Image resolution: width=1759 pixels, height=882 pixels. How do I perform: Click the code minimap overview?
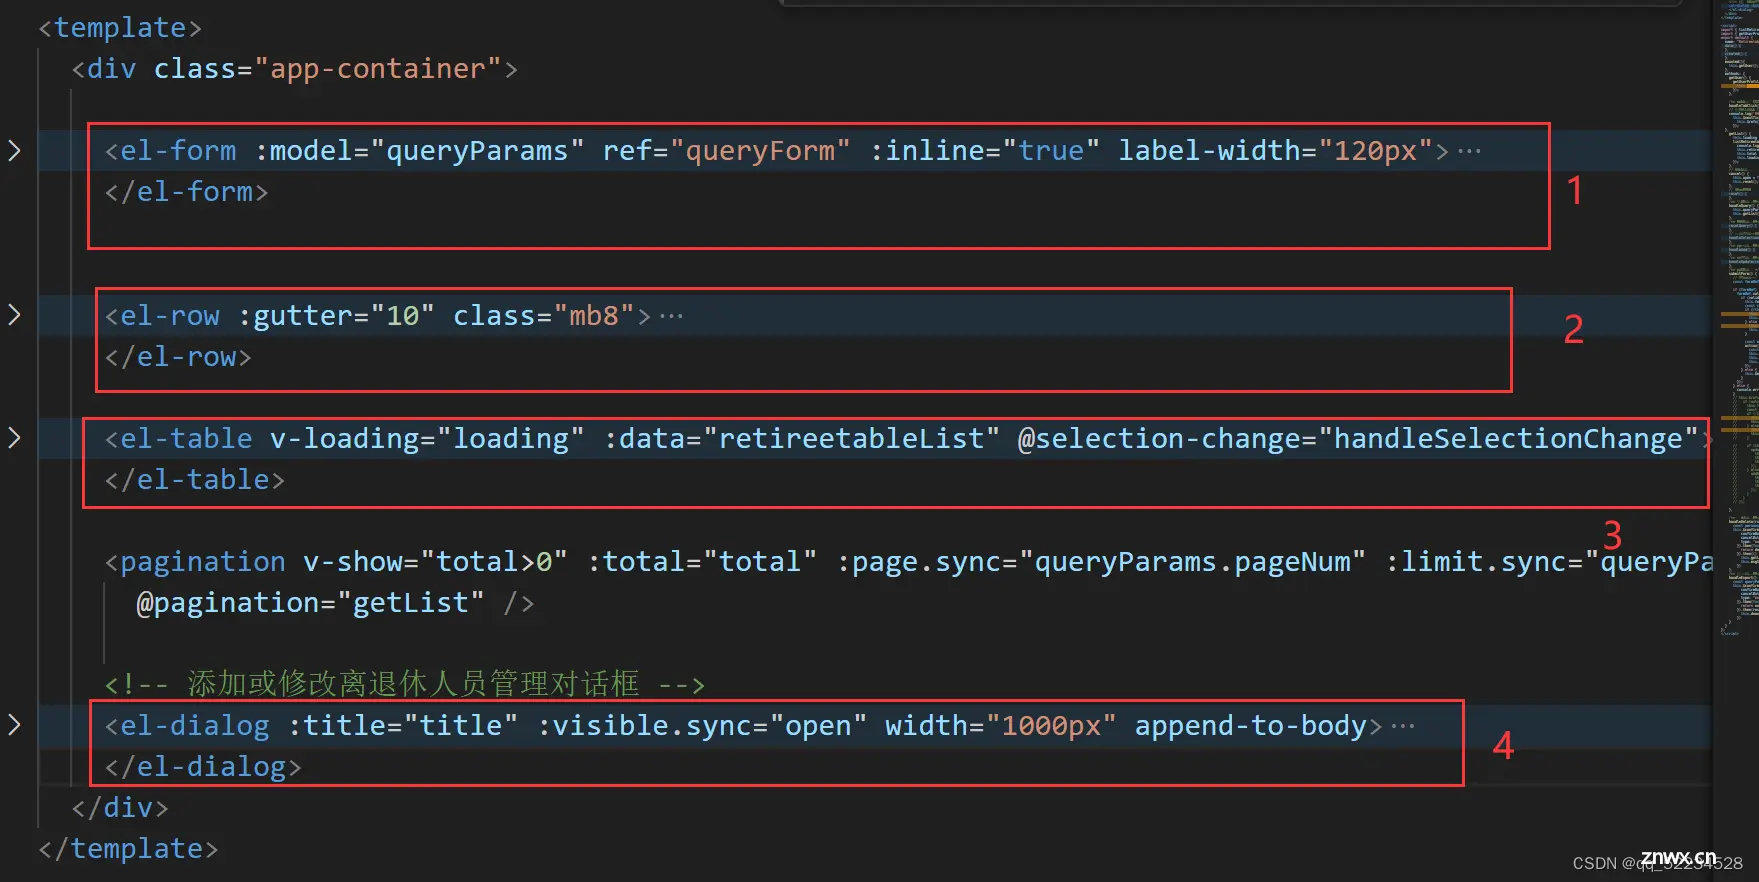point(1738,320)
